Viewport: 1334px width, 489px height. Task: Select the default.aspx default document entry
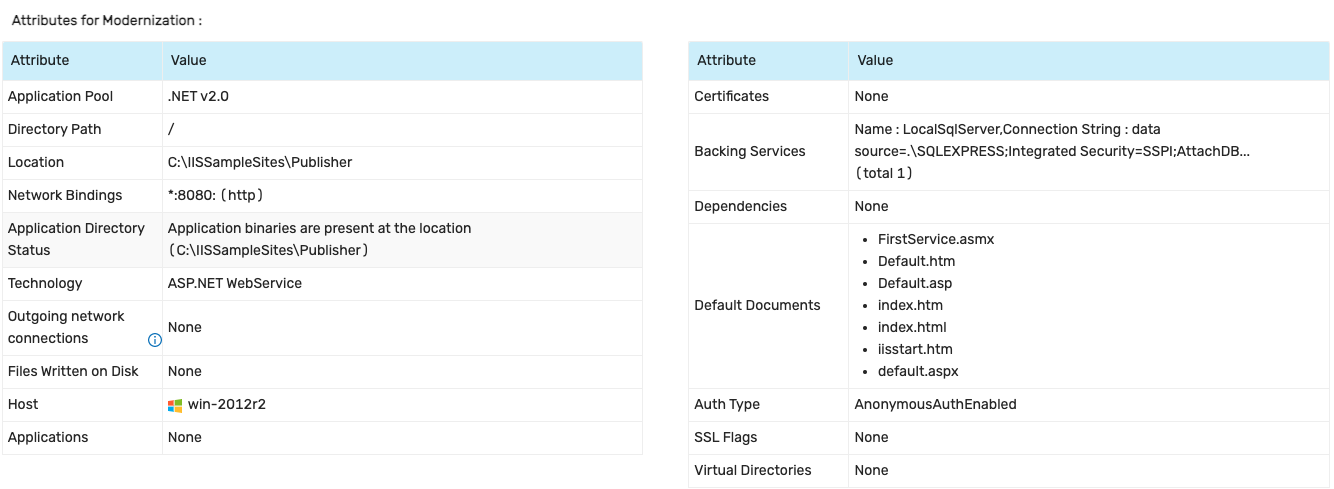(918, 372)
